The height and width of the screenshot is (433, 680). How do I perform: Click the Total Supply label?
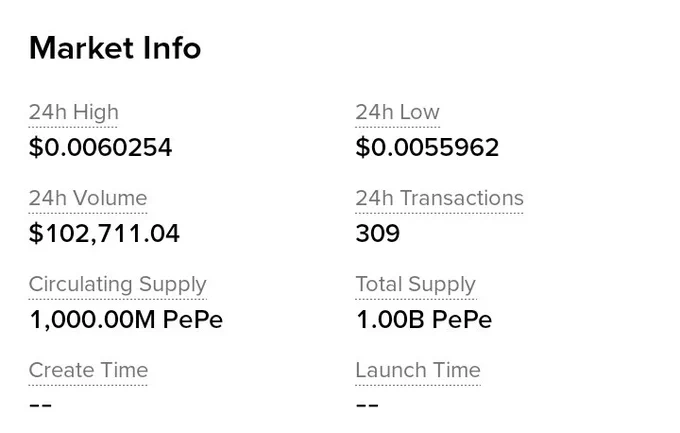[x=415, y=285]
